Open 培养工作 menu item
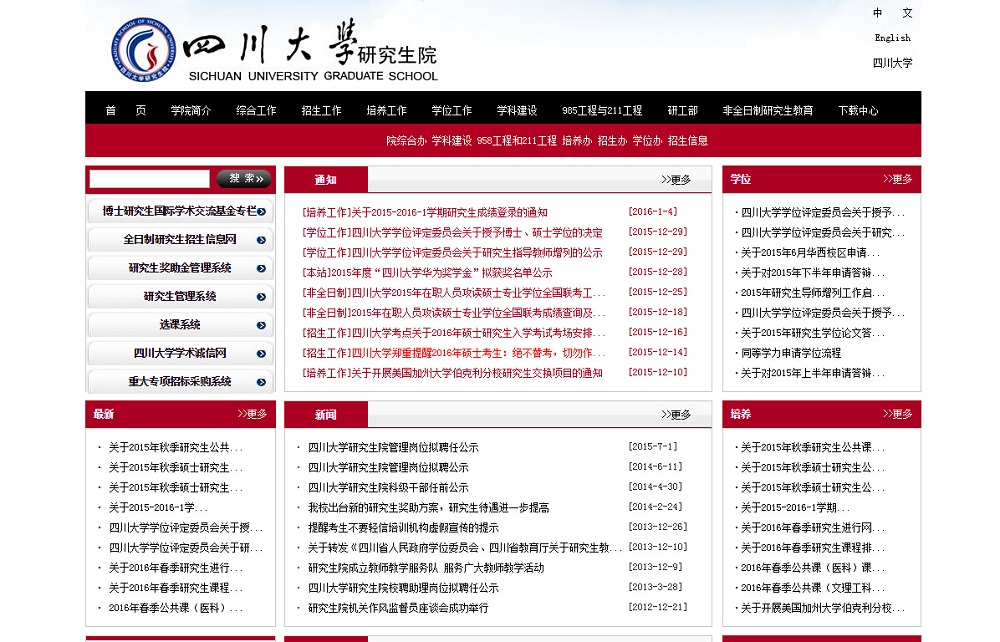The height and width of the screenshot is (642, 1000). pos(386,110)
